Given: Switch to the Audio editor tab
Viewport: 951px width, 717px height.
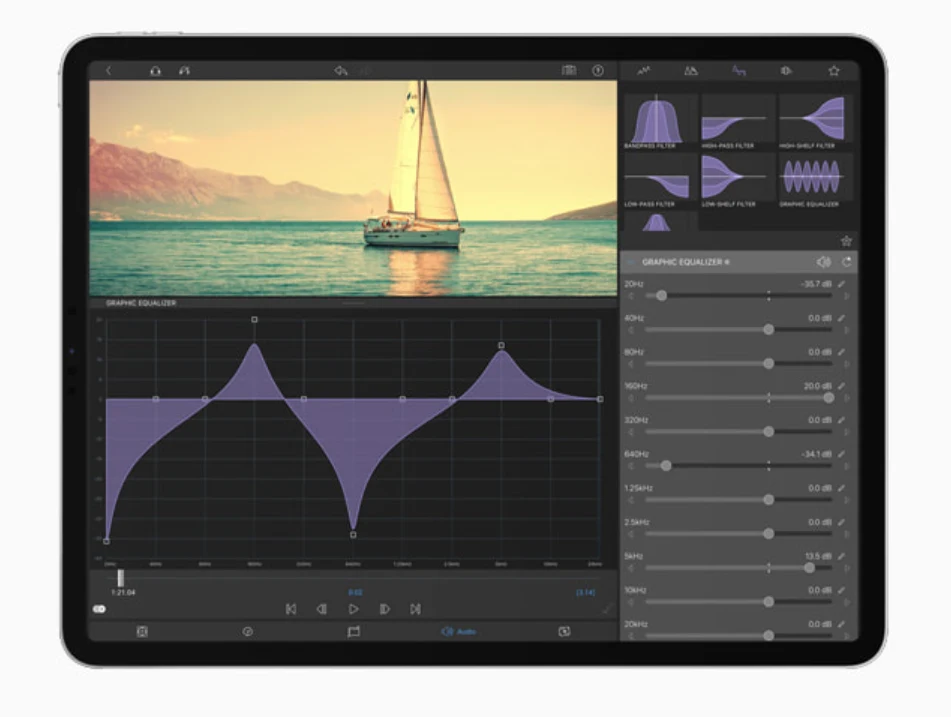Looking at the screenshot, I should click(x=459, y=632).
